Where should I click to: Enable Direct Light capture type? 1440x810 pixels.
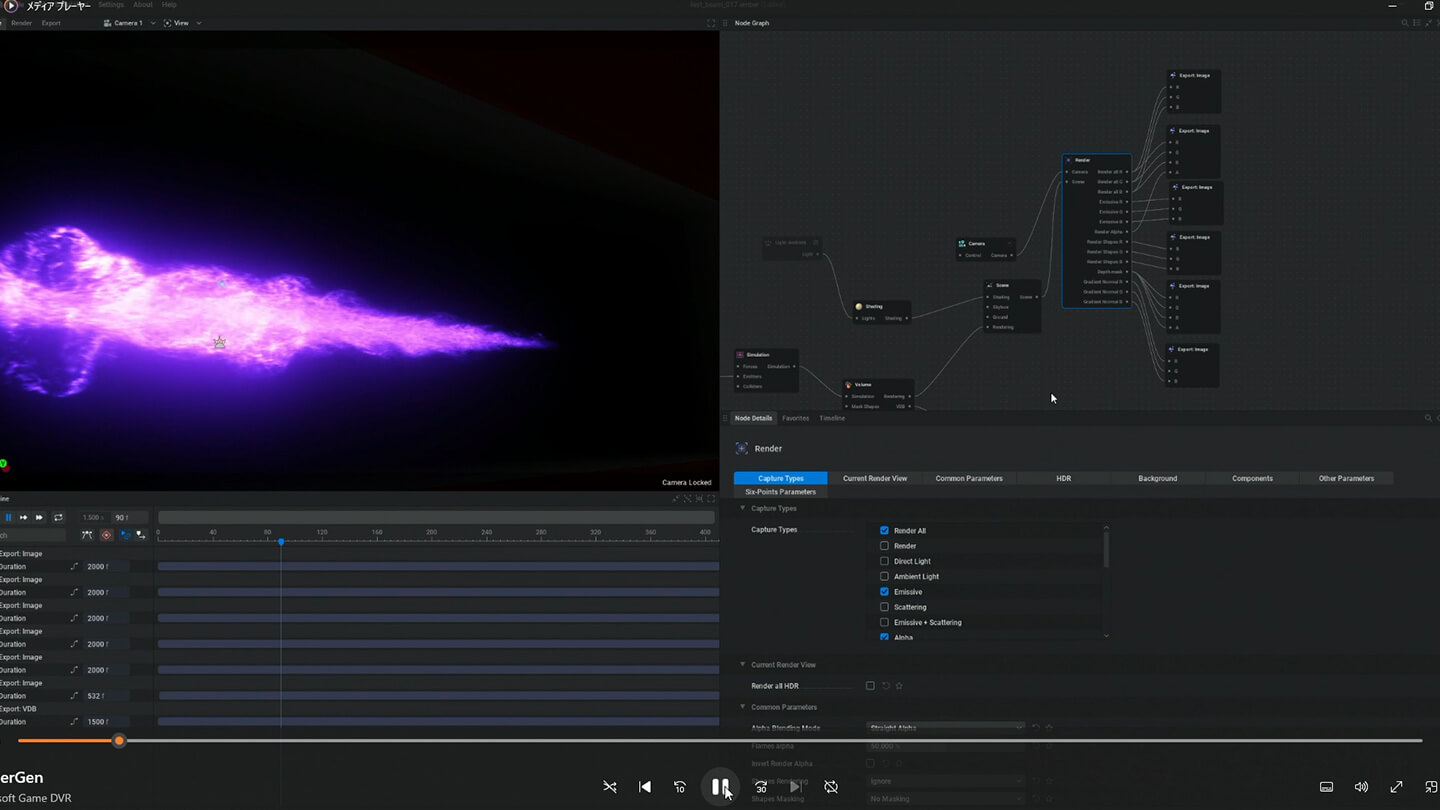click(884, 561)
